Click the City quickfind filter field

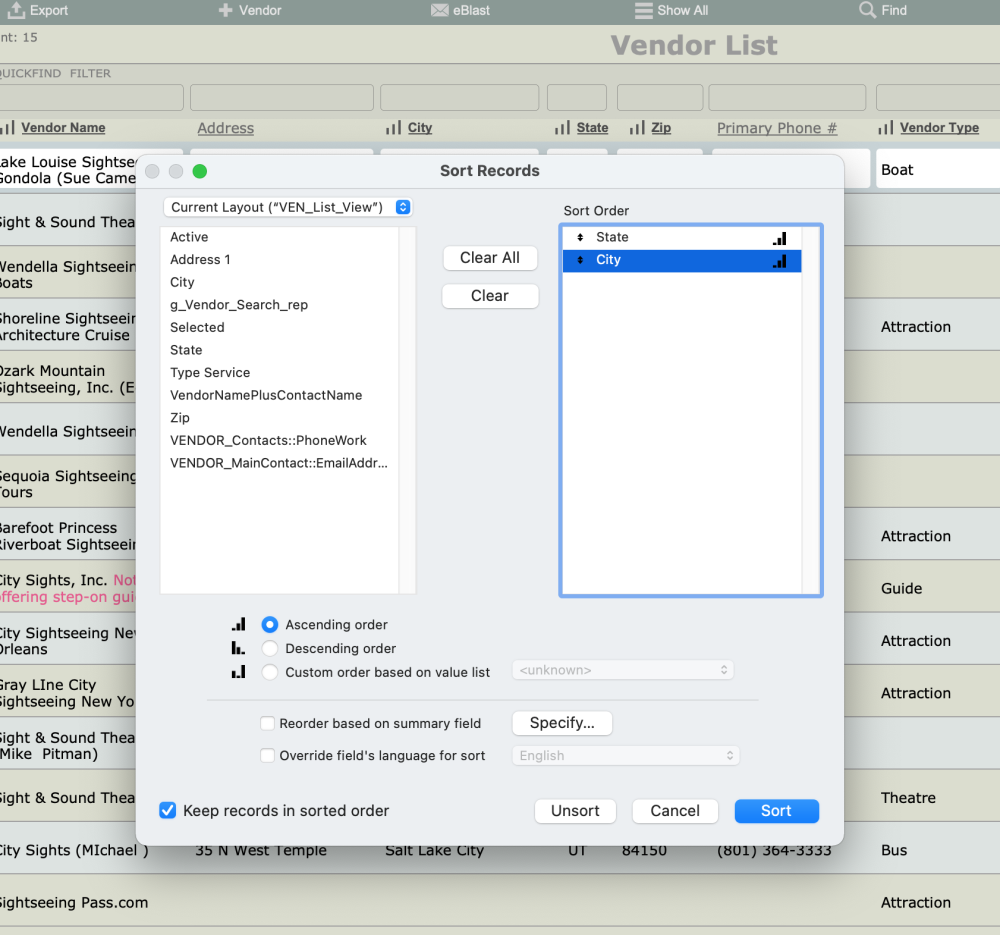point(459,98)
